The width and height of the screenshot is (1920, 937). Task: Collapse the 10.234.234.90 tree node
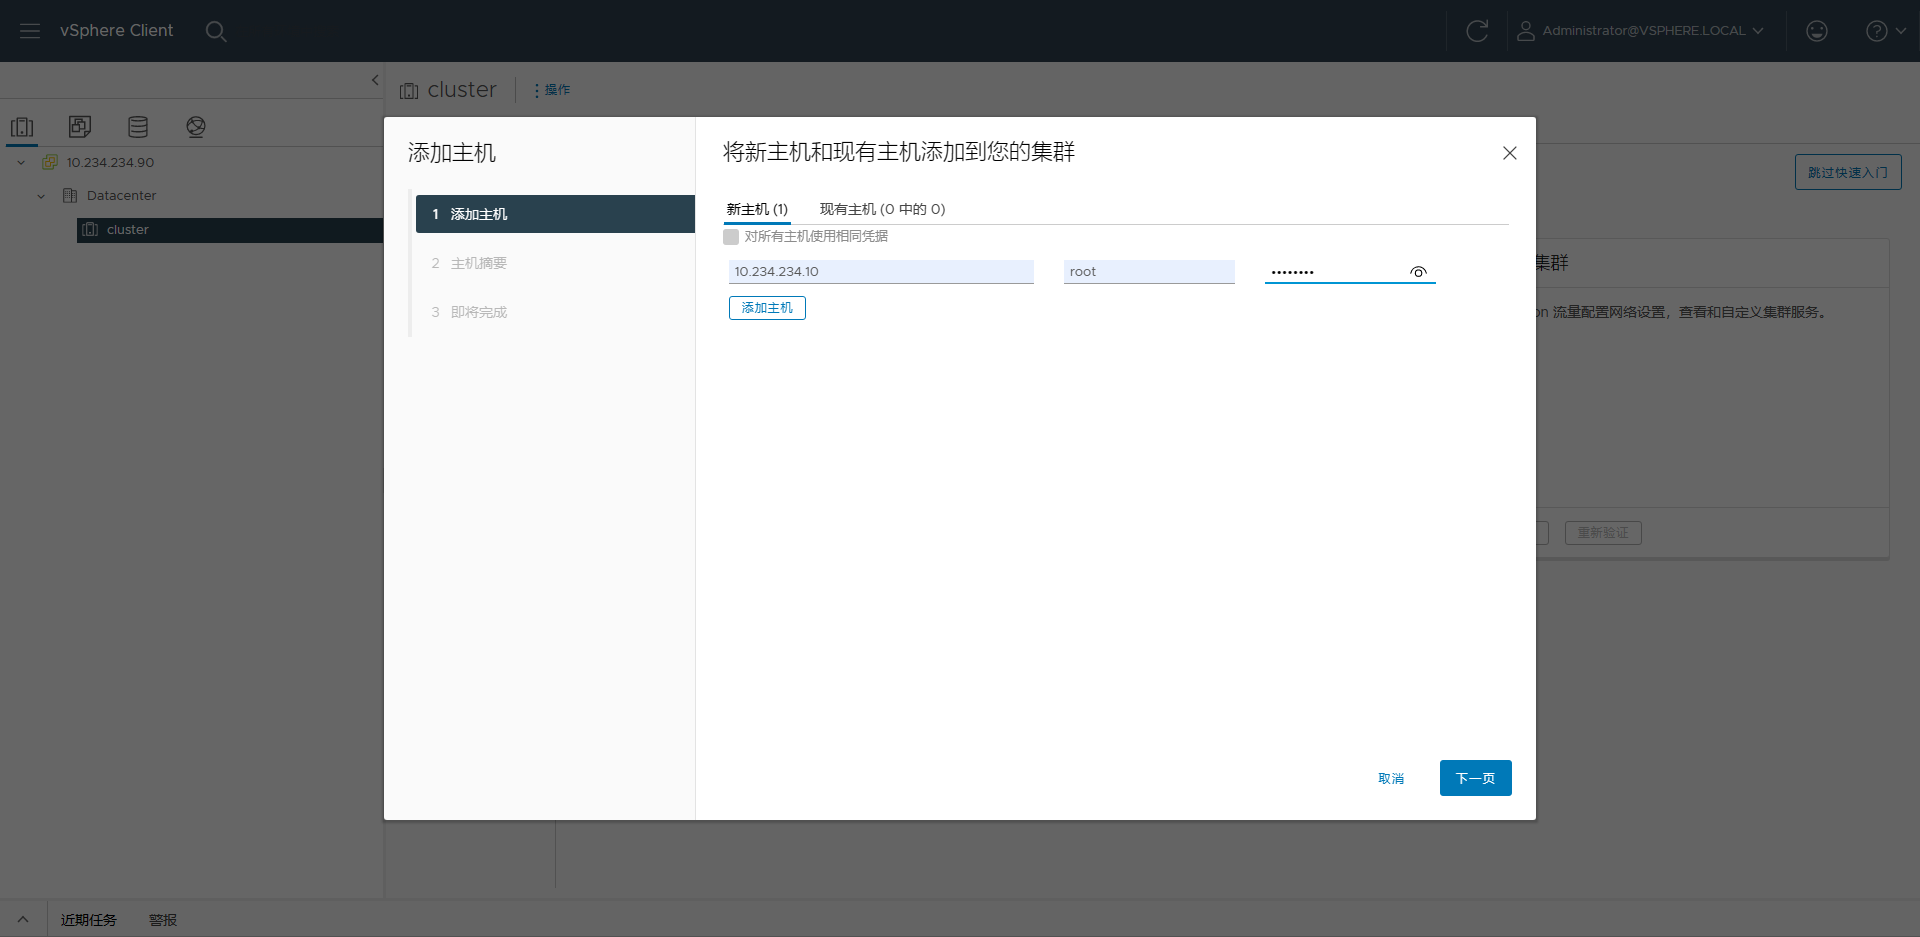tap(21, 163)
